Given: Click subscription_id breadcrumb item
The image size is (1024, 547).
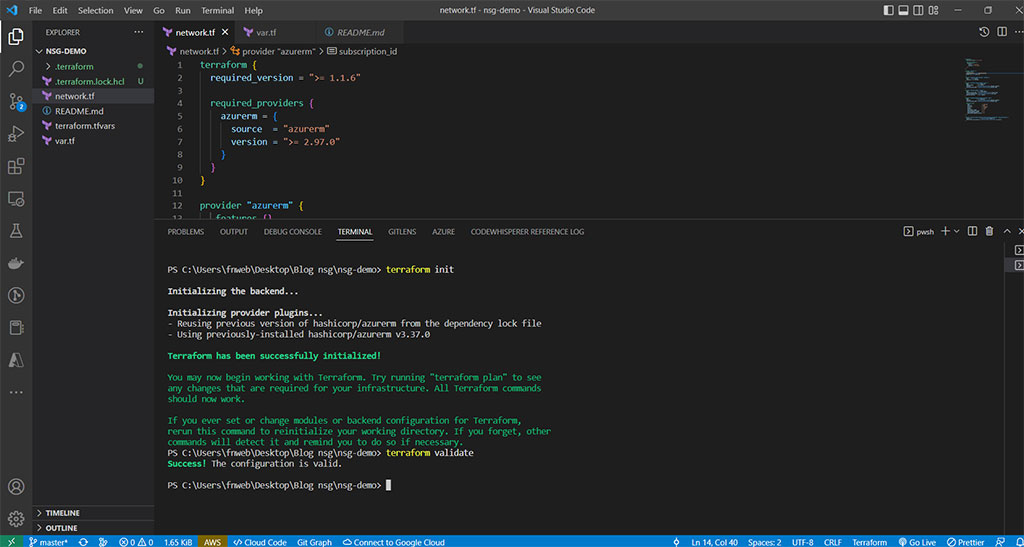Looking at the screenshot, I should (362, 51).
